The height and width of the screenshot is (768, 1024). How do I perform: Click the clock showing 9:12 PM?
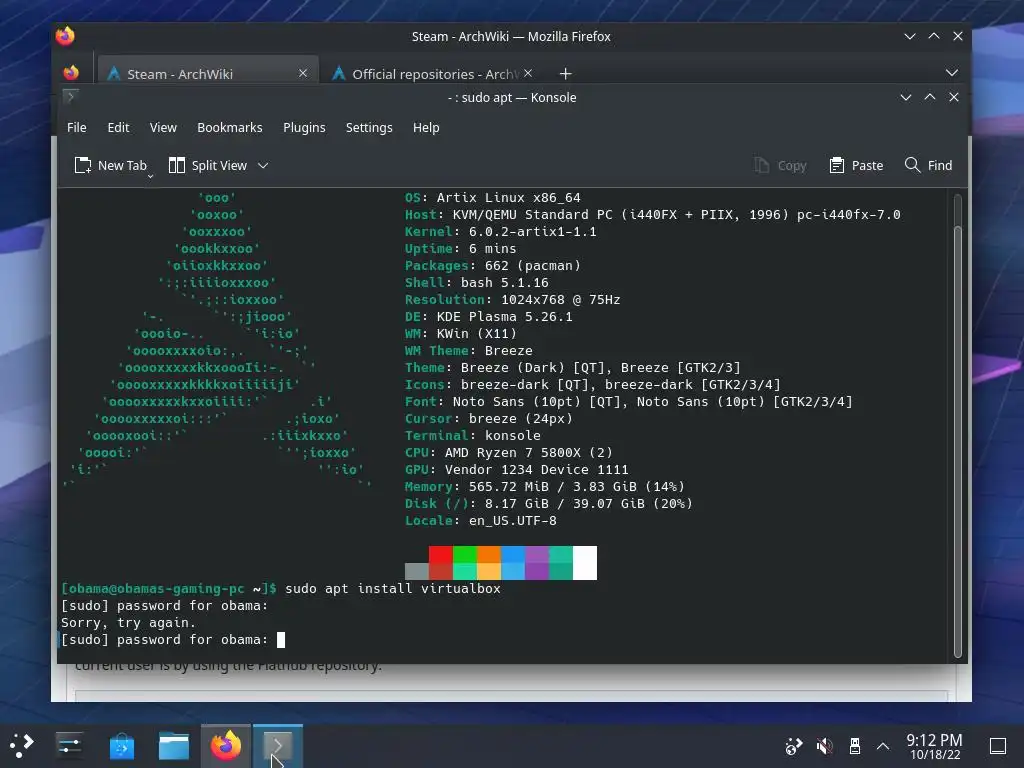(935, 746)
